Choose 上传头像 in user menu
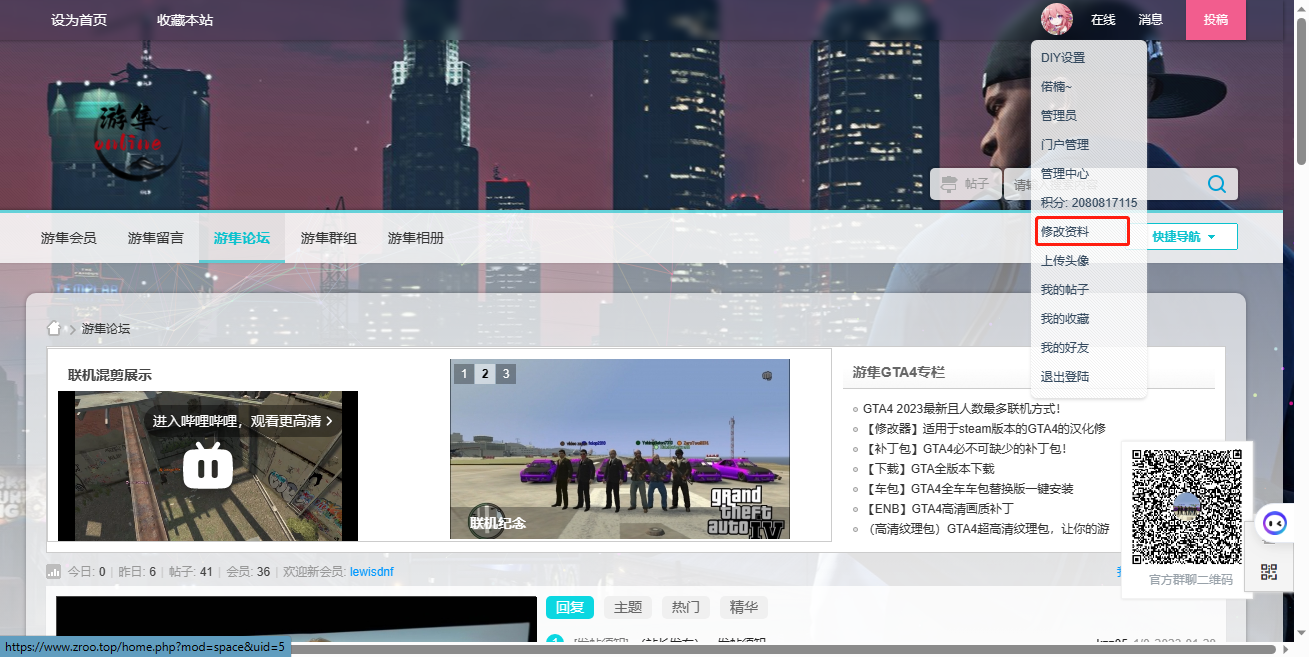Viewport: 1309px width, 657px height. click(x=1065, y=261)
